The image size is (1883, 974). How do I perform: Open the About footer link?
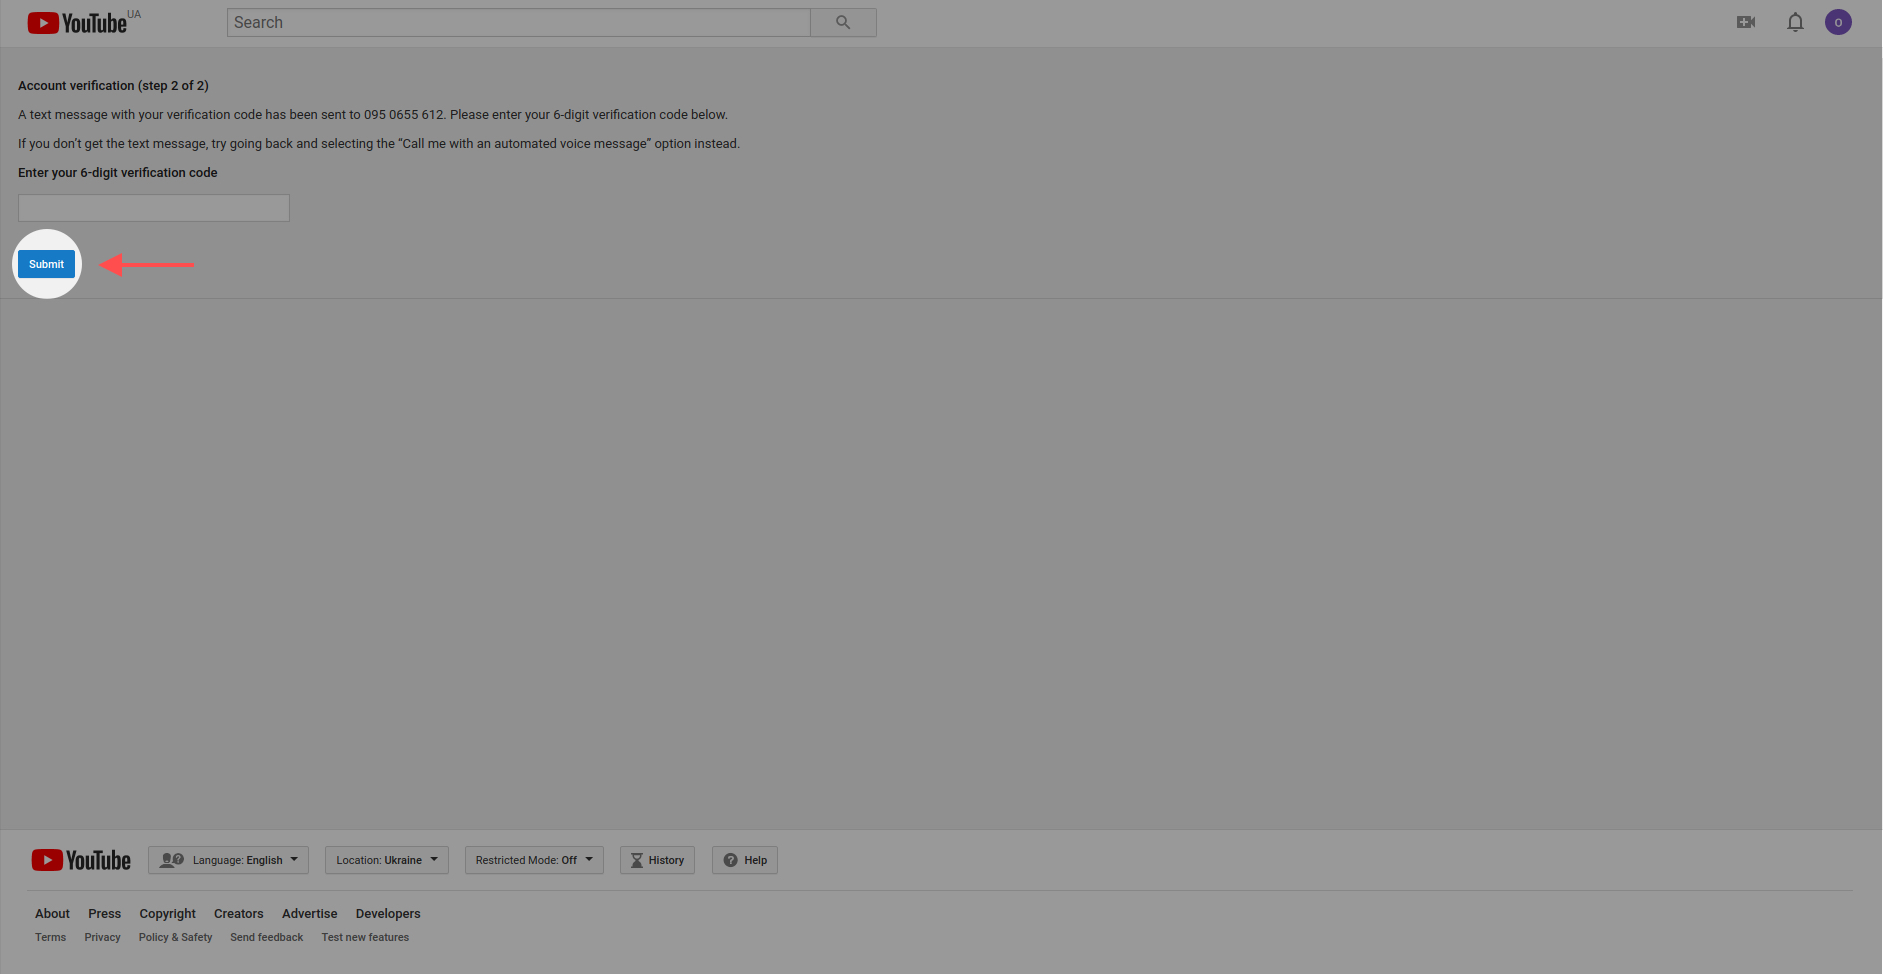click(x=52, y=914)
